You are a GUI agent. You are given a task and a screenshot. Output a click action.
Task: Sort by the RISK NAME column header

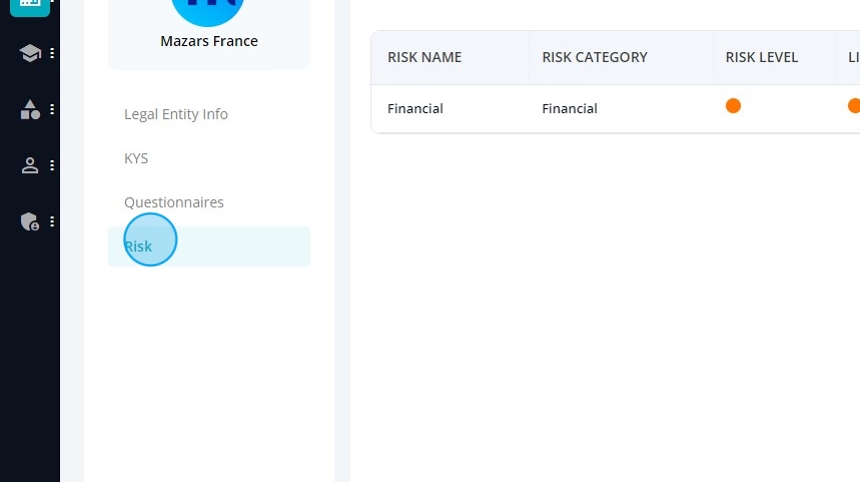click(425, 57)
